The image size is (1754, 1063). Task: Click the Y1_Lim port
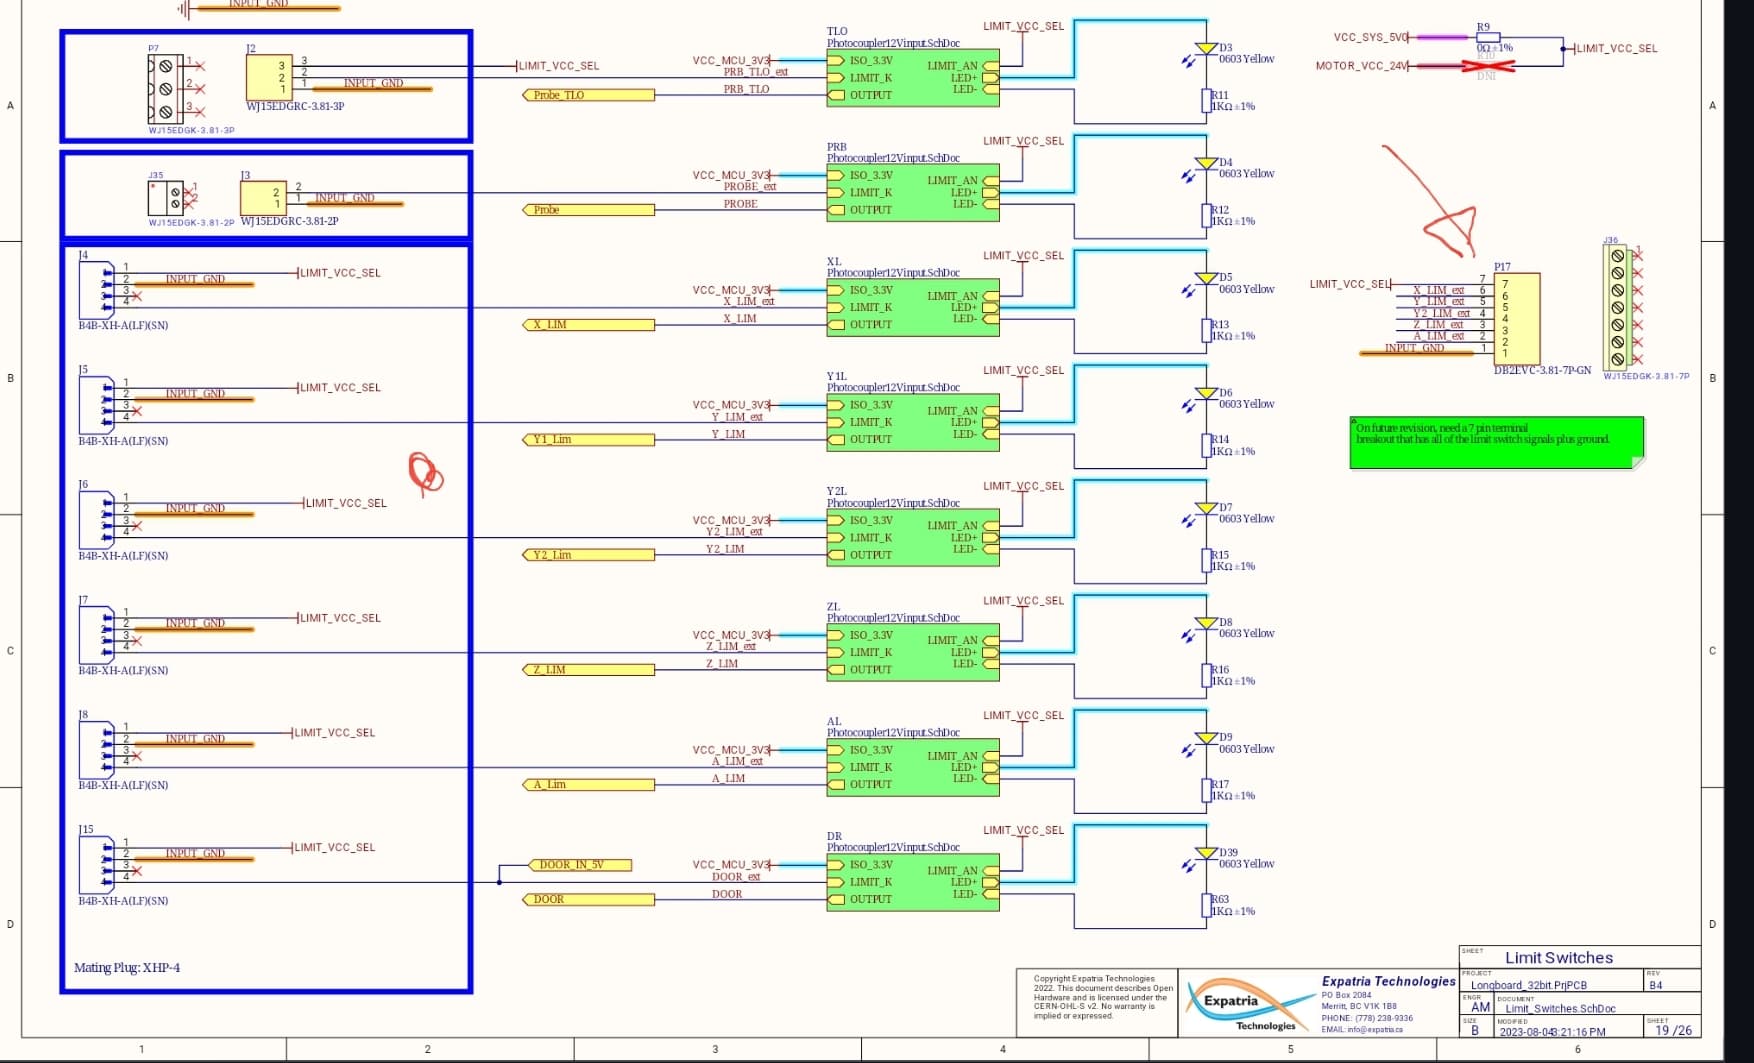tap(589, 440)
